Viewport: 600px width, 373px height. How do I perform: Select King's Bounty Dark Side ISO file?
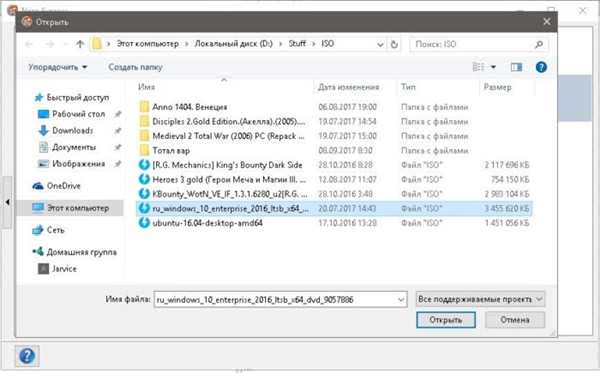point(227,165)
